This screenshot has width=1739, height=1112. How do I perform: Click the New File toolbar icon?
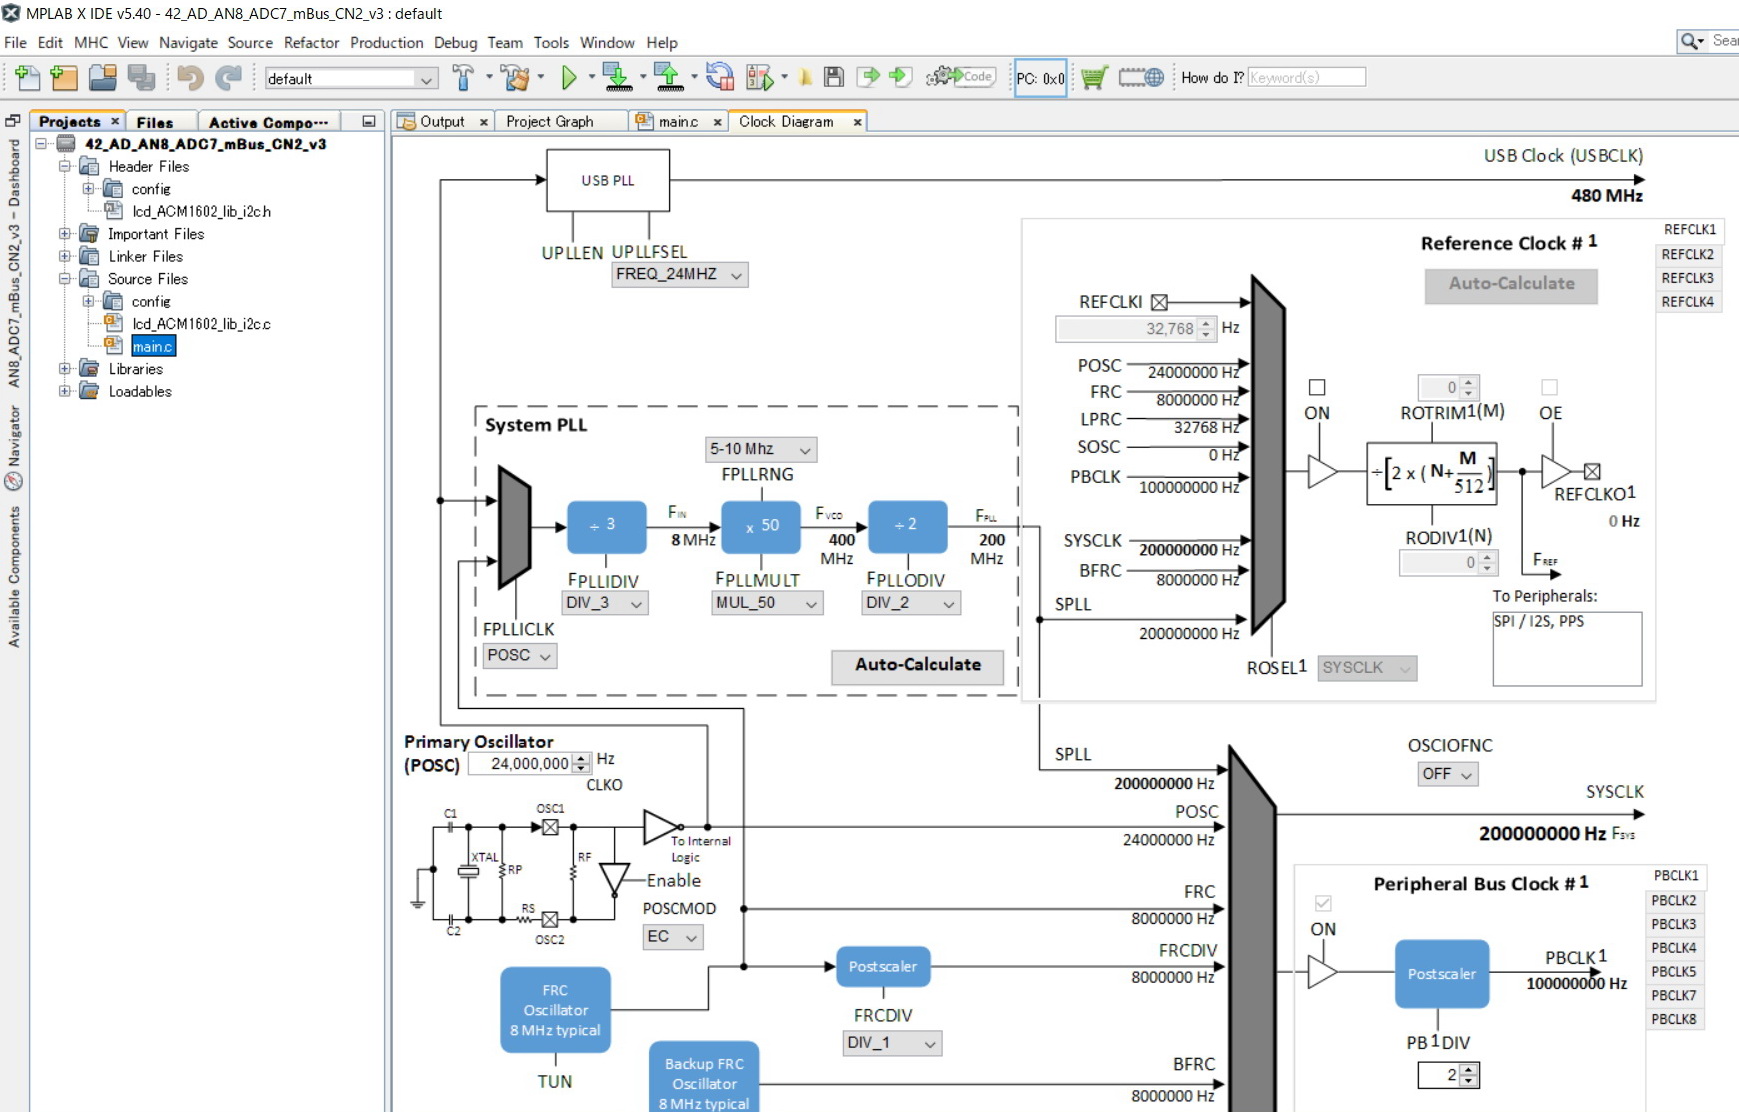[28, 78]
